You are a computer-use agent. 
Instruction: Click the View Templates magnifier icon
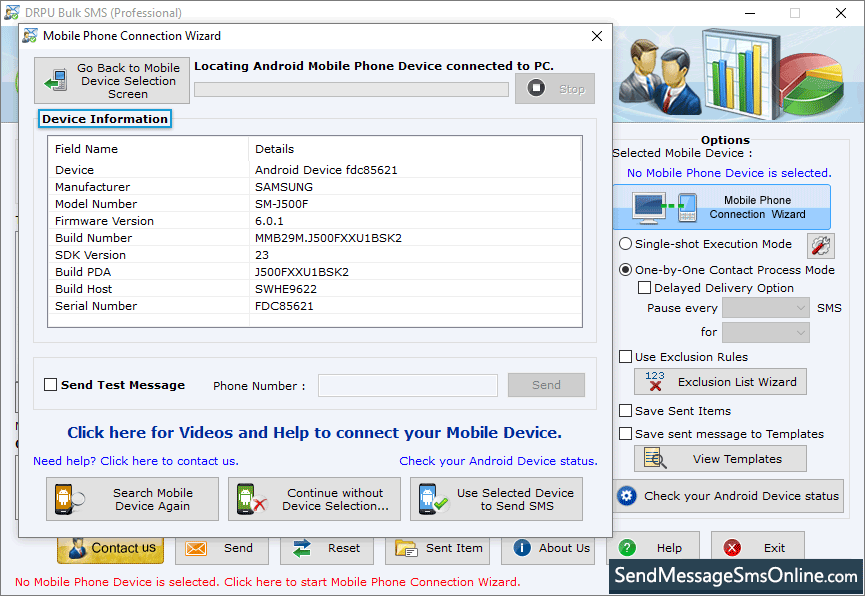pos(655,459)
